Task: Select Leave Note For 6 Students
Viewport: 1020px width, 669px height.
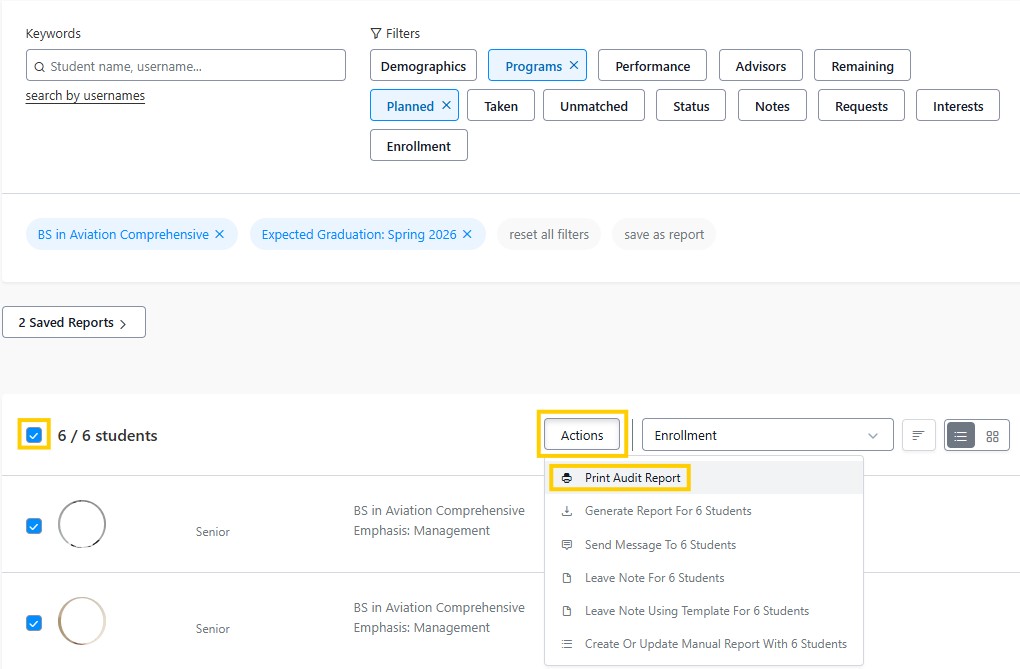Action: tap(704, 577)
